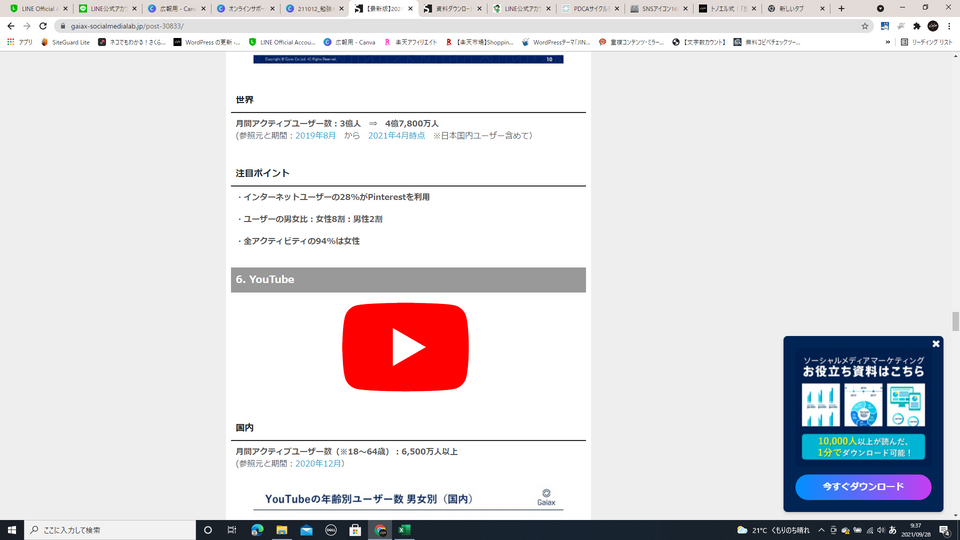Viewport: 960px width, 540px height.
Task: Click the page vertical scrollbar thumb
Action: click(x=955, y=321)
